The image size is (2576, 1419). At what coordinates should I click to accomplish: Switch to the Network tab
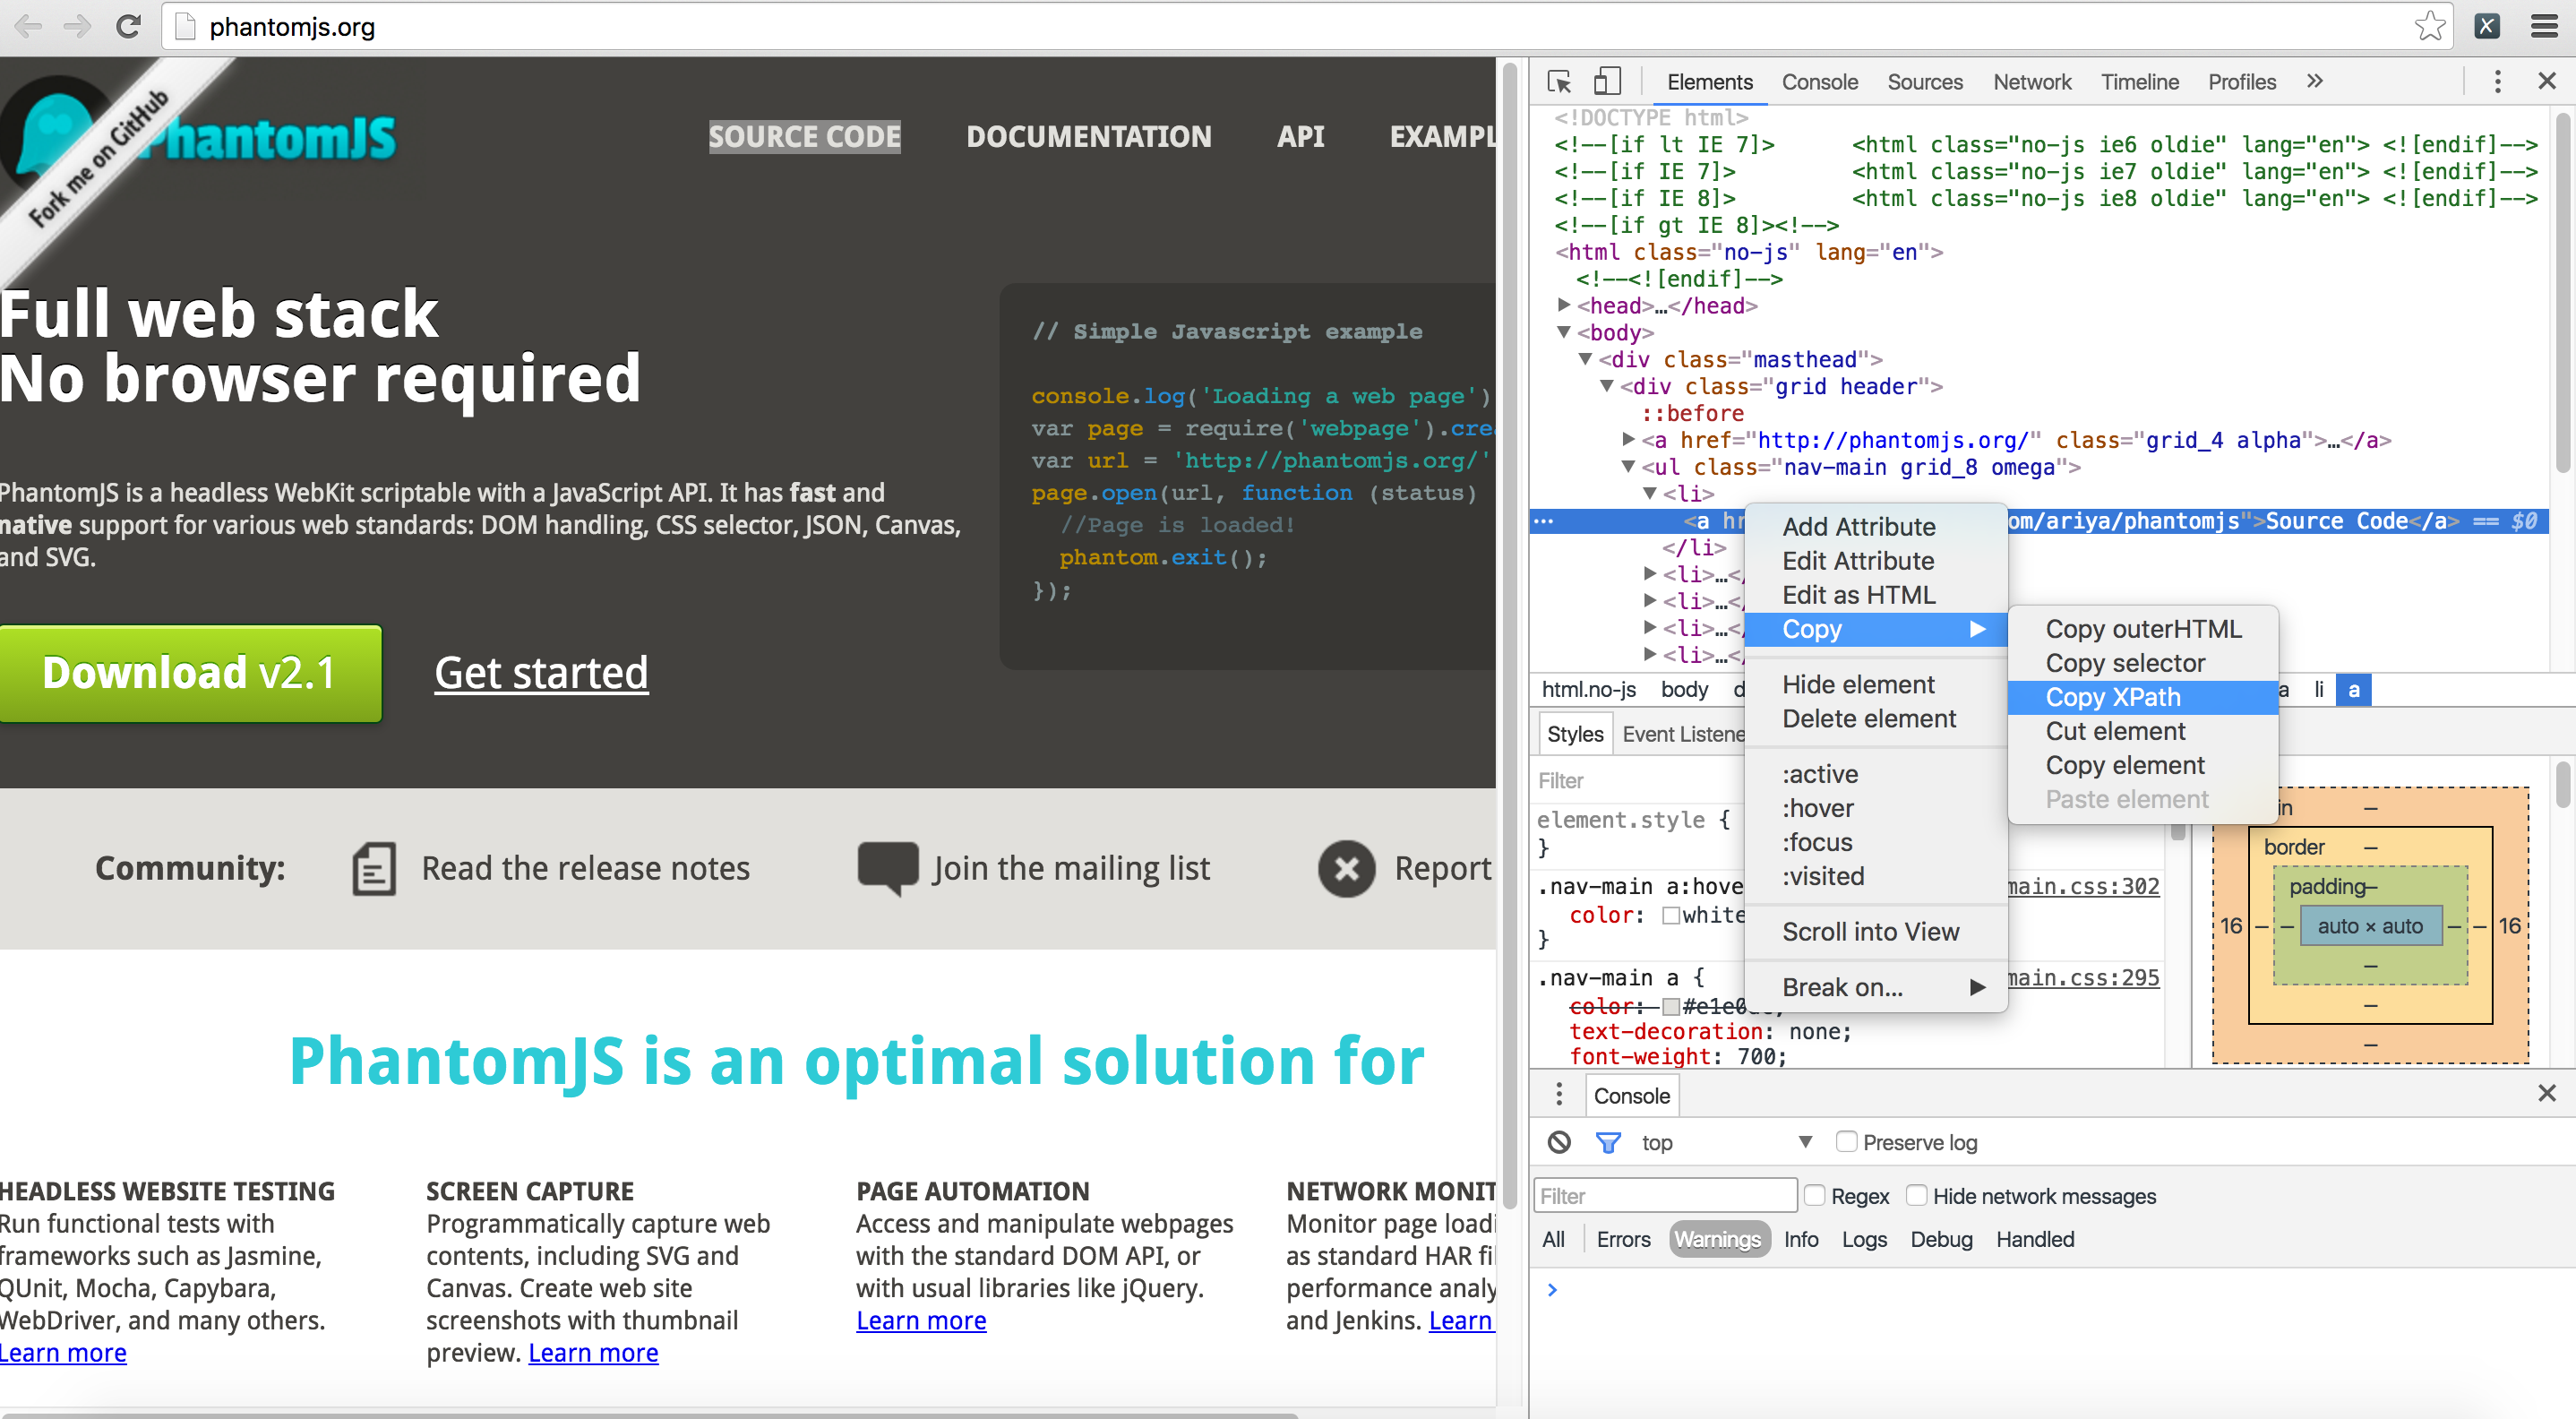click(x=2031, y=81)
